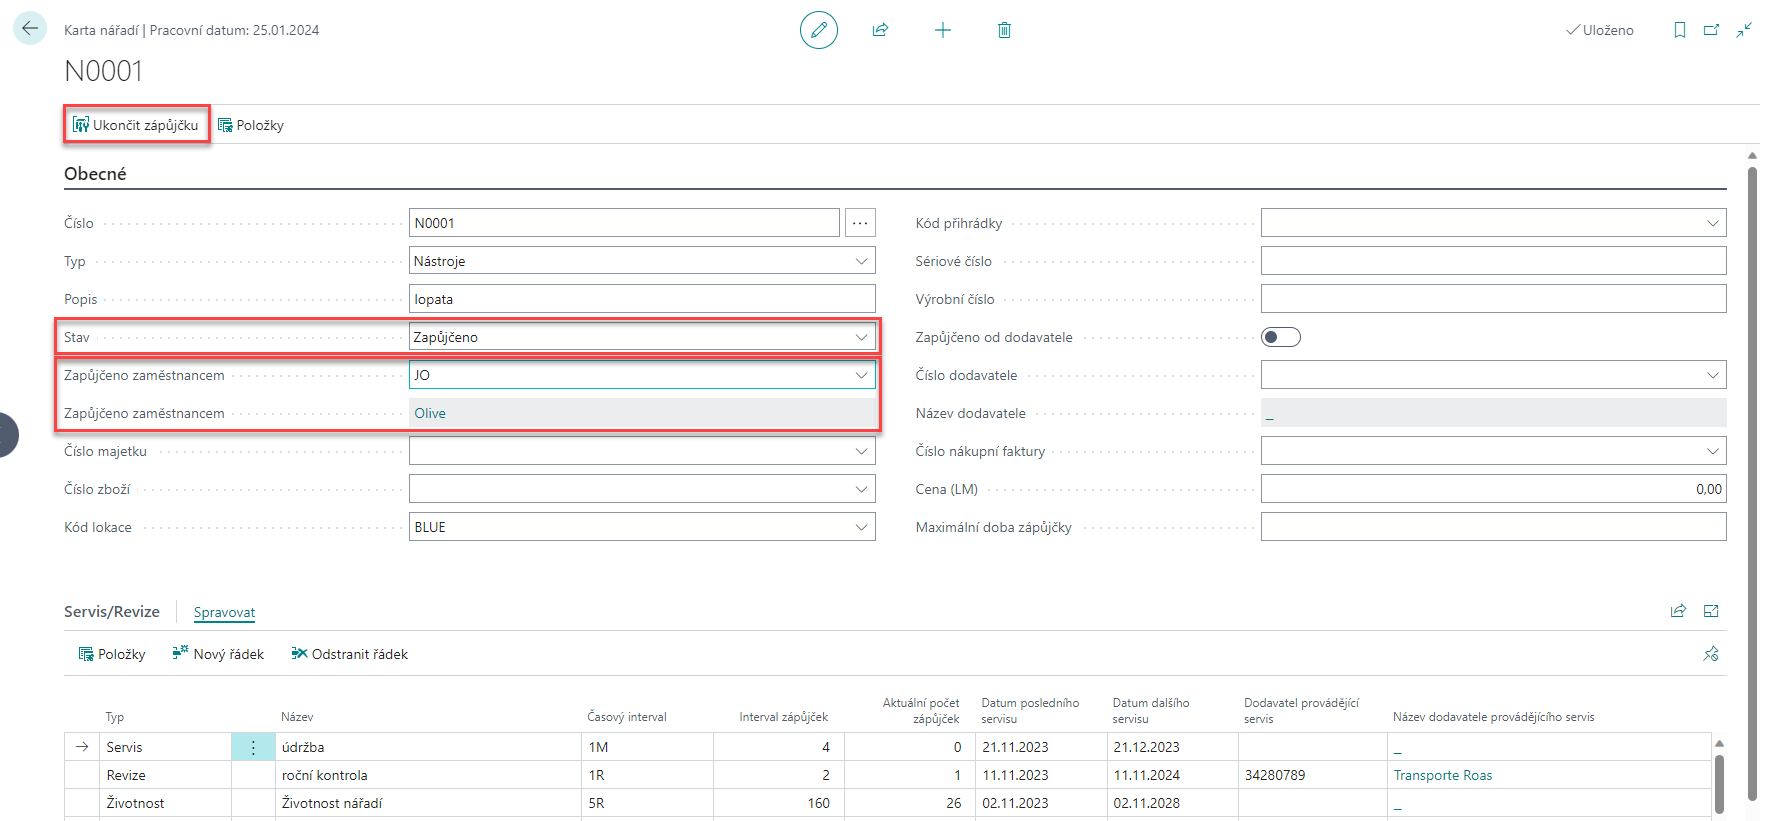Screen dimensions: 1786x821
Task: Open the Kód přihrádky dropdown
Action: tap(1712, 223)
